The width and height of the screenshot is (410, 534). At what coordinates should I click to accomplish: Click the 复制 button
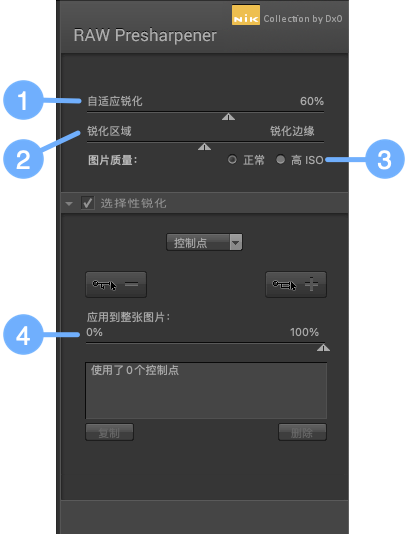(109, 432)
